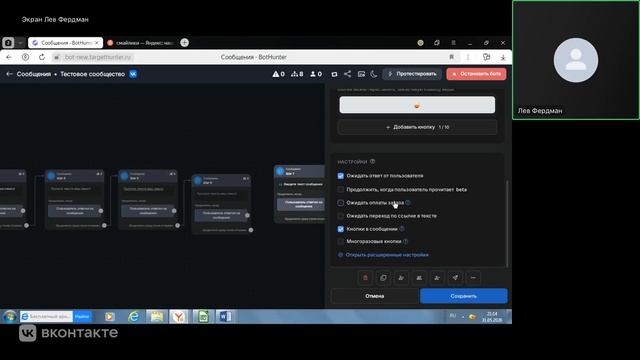The width and height of the screenshot is (640, 360).
Task: Click the Остановить бота button
Action: 476,74
